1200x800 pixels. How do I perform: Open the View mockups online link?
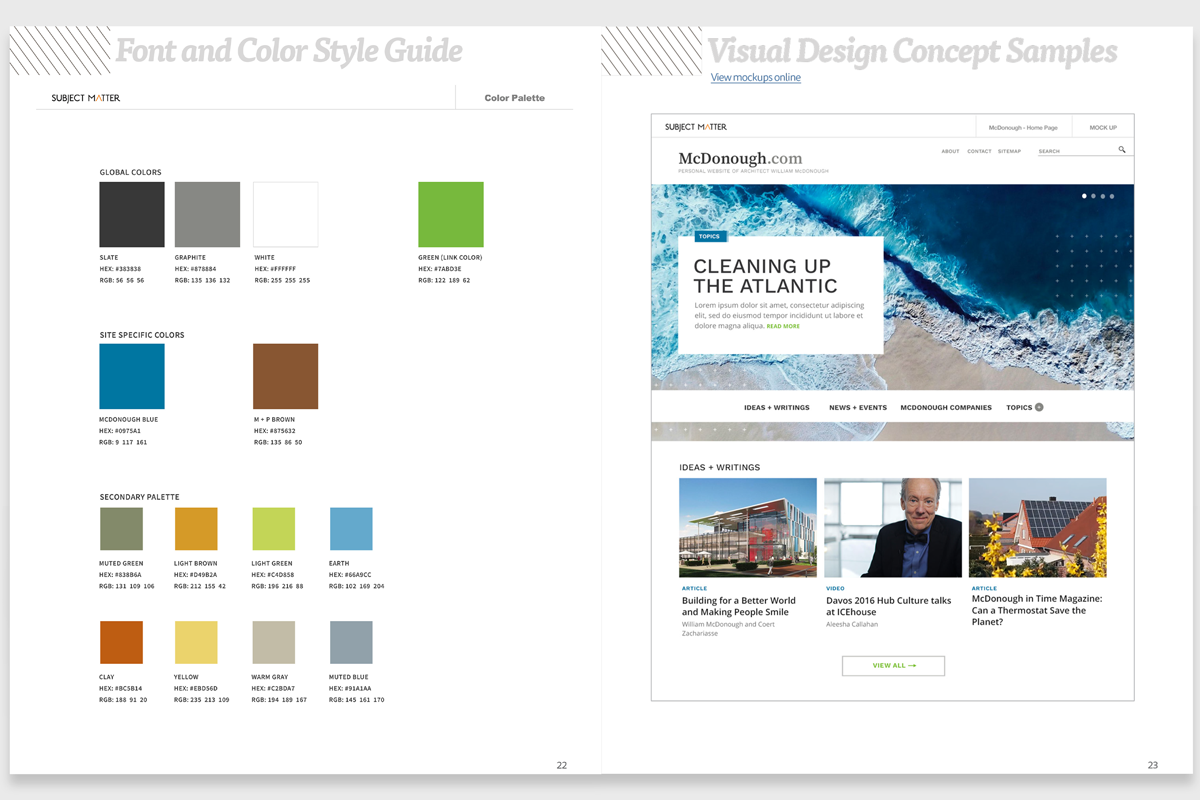click(x=755, y=77)
